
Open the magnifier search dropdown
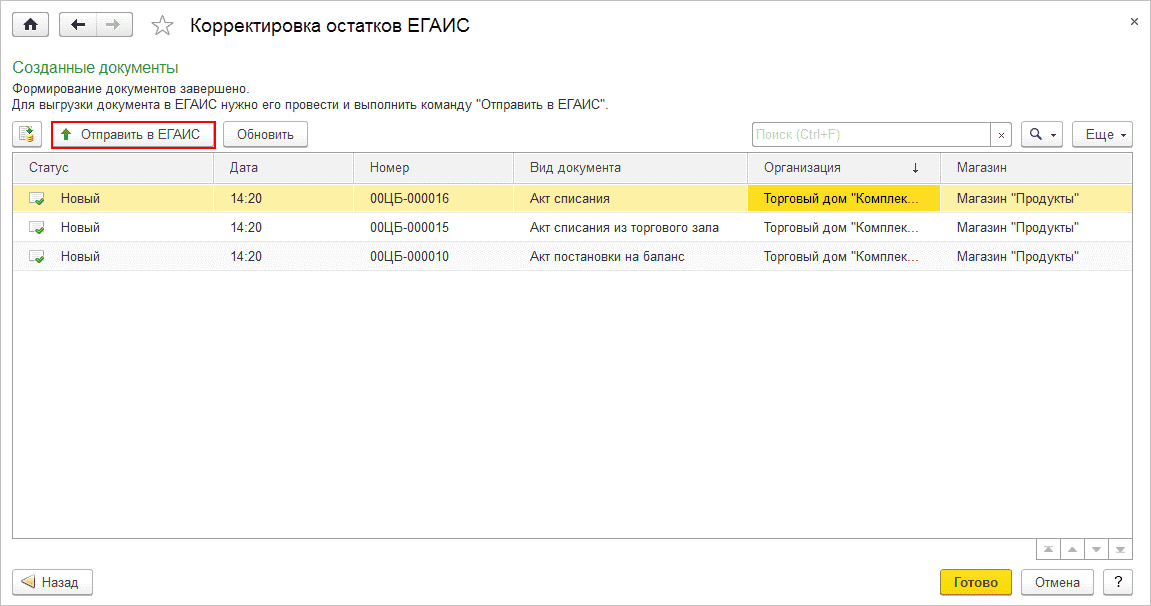[1041, 135]
